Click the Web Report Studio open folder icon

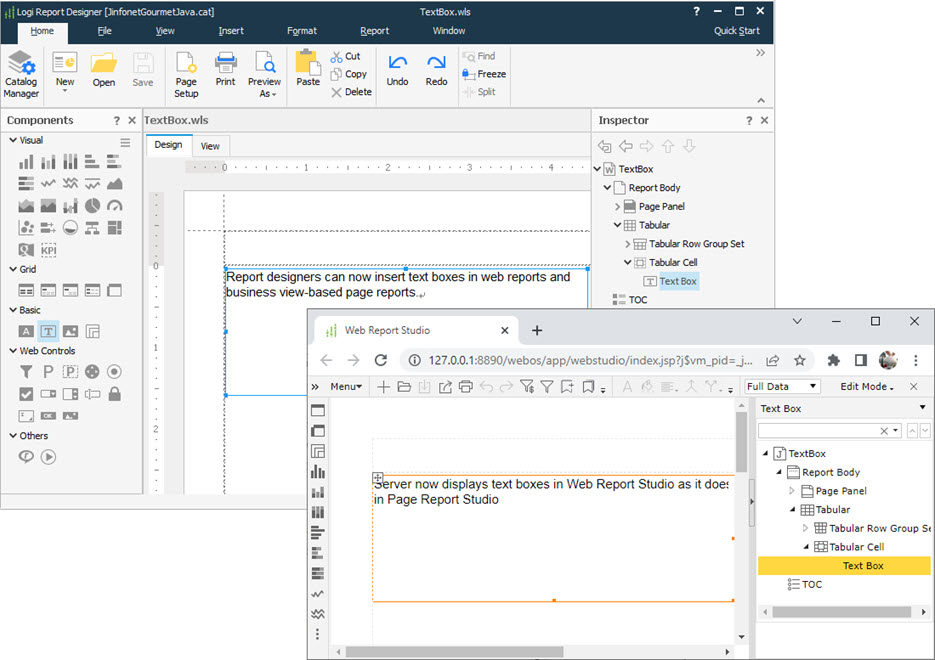coord(404,387)
